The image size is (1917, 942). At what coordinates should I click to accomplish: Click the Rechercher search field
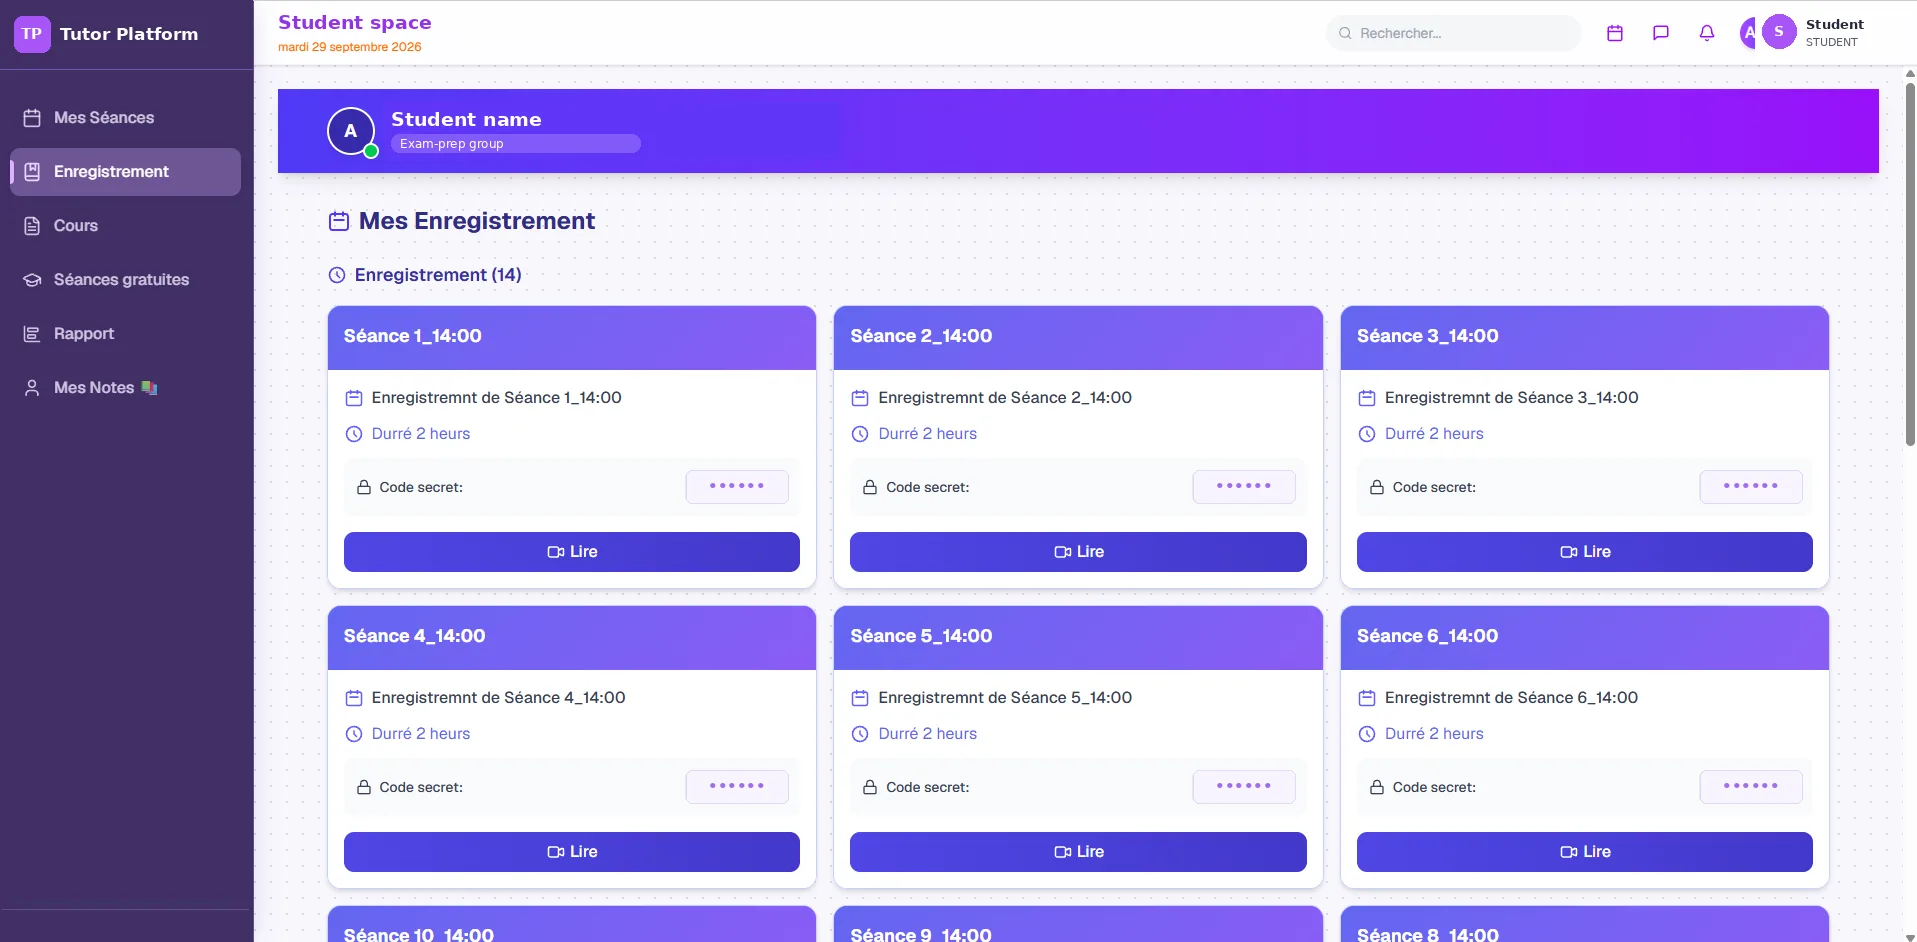pos(1454,33)
